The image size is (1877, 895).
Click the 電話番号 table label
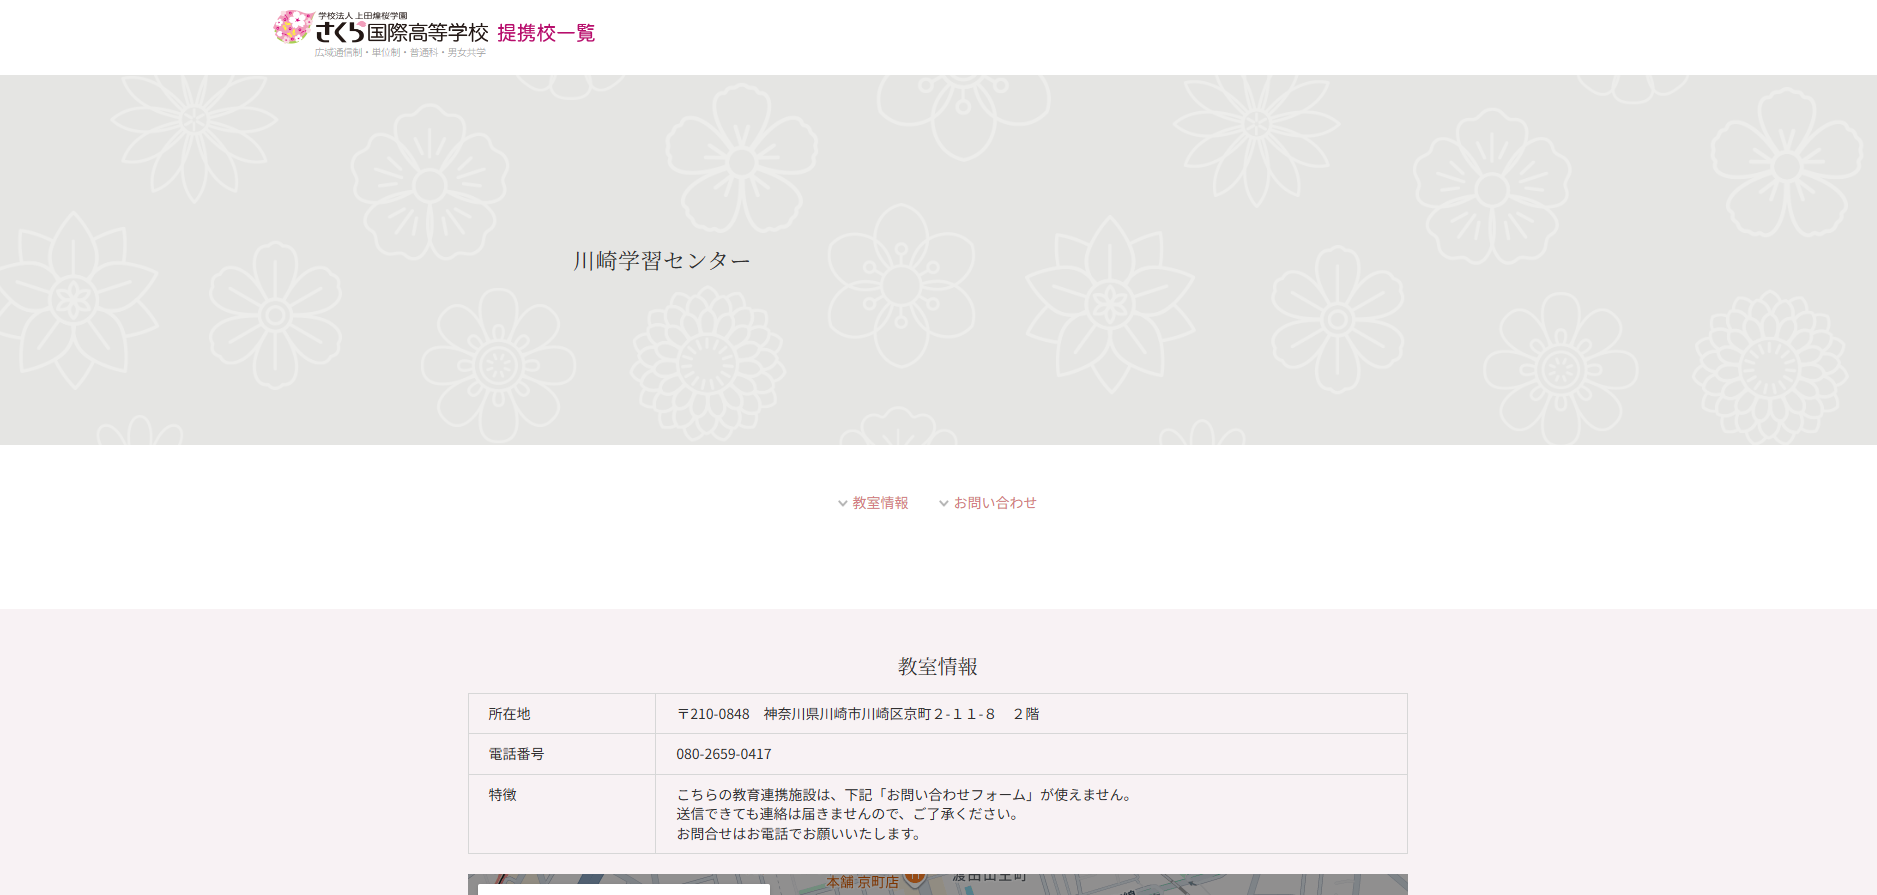click(516, 754)
